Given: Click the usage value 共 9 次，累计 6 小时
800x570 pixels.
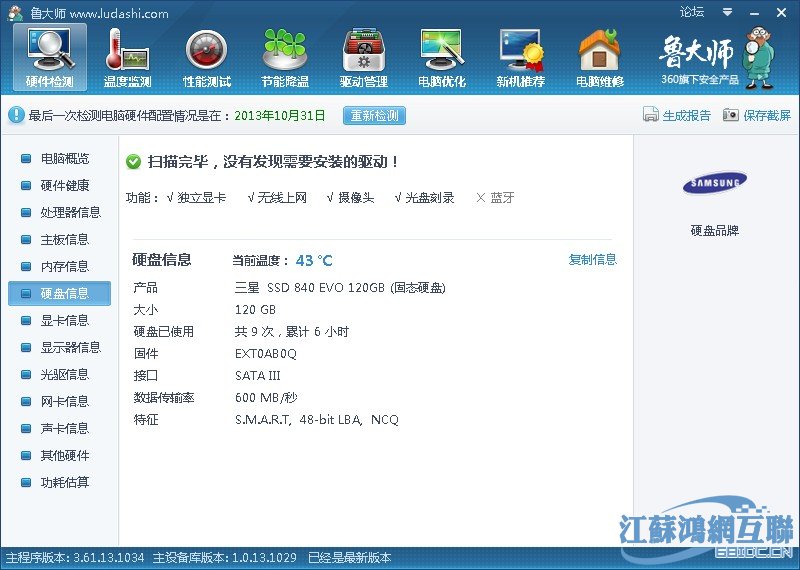Looking at the screenshot, I should coord(292,332).
